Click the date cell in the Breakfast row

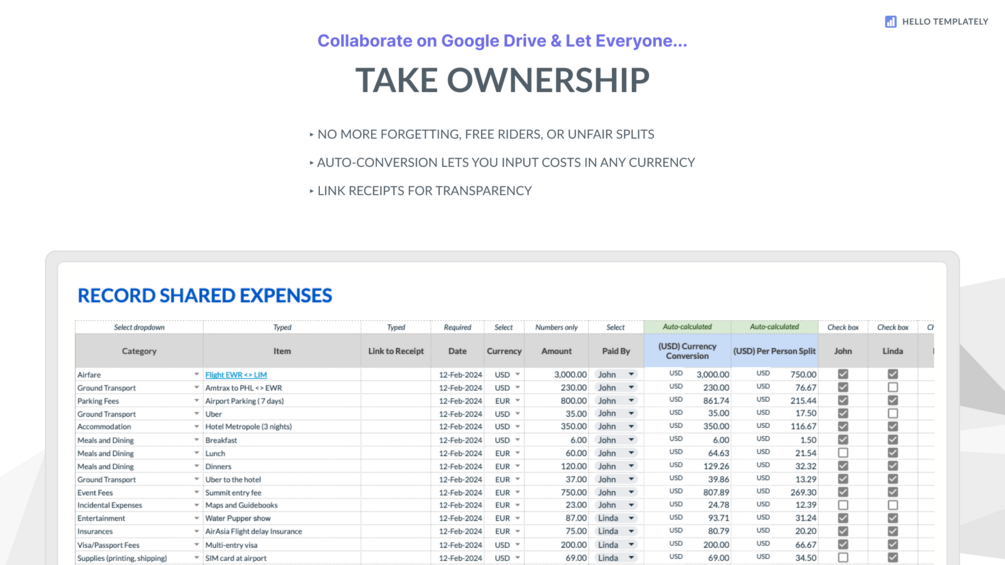coord(458,440)
